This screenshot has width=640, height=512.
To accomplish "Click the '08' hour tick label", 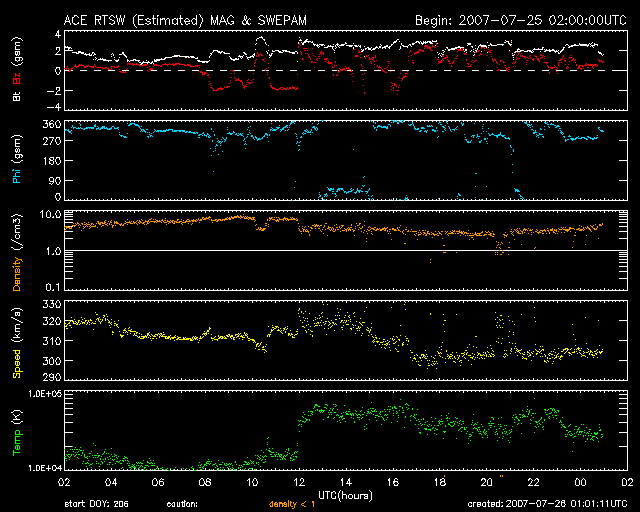I will tap(205, 482).
